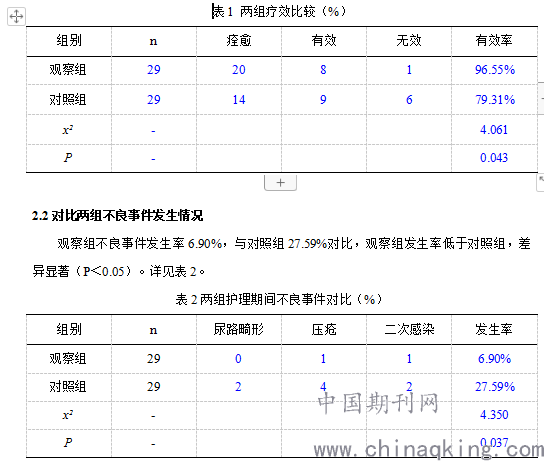The image size is (544, 461).
Task: Click the 27.59% cell in Table 2
Action: (x=495, y=387)
